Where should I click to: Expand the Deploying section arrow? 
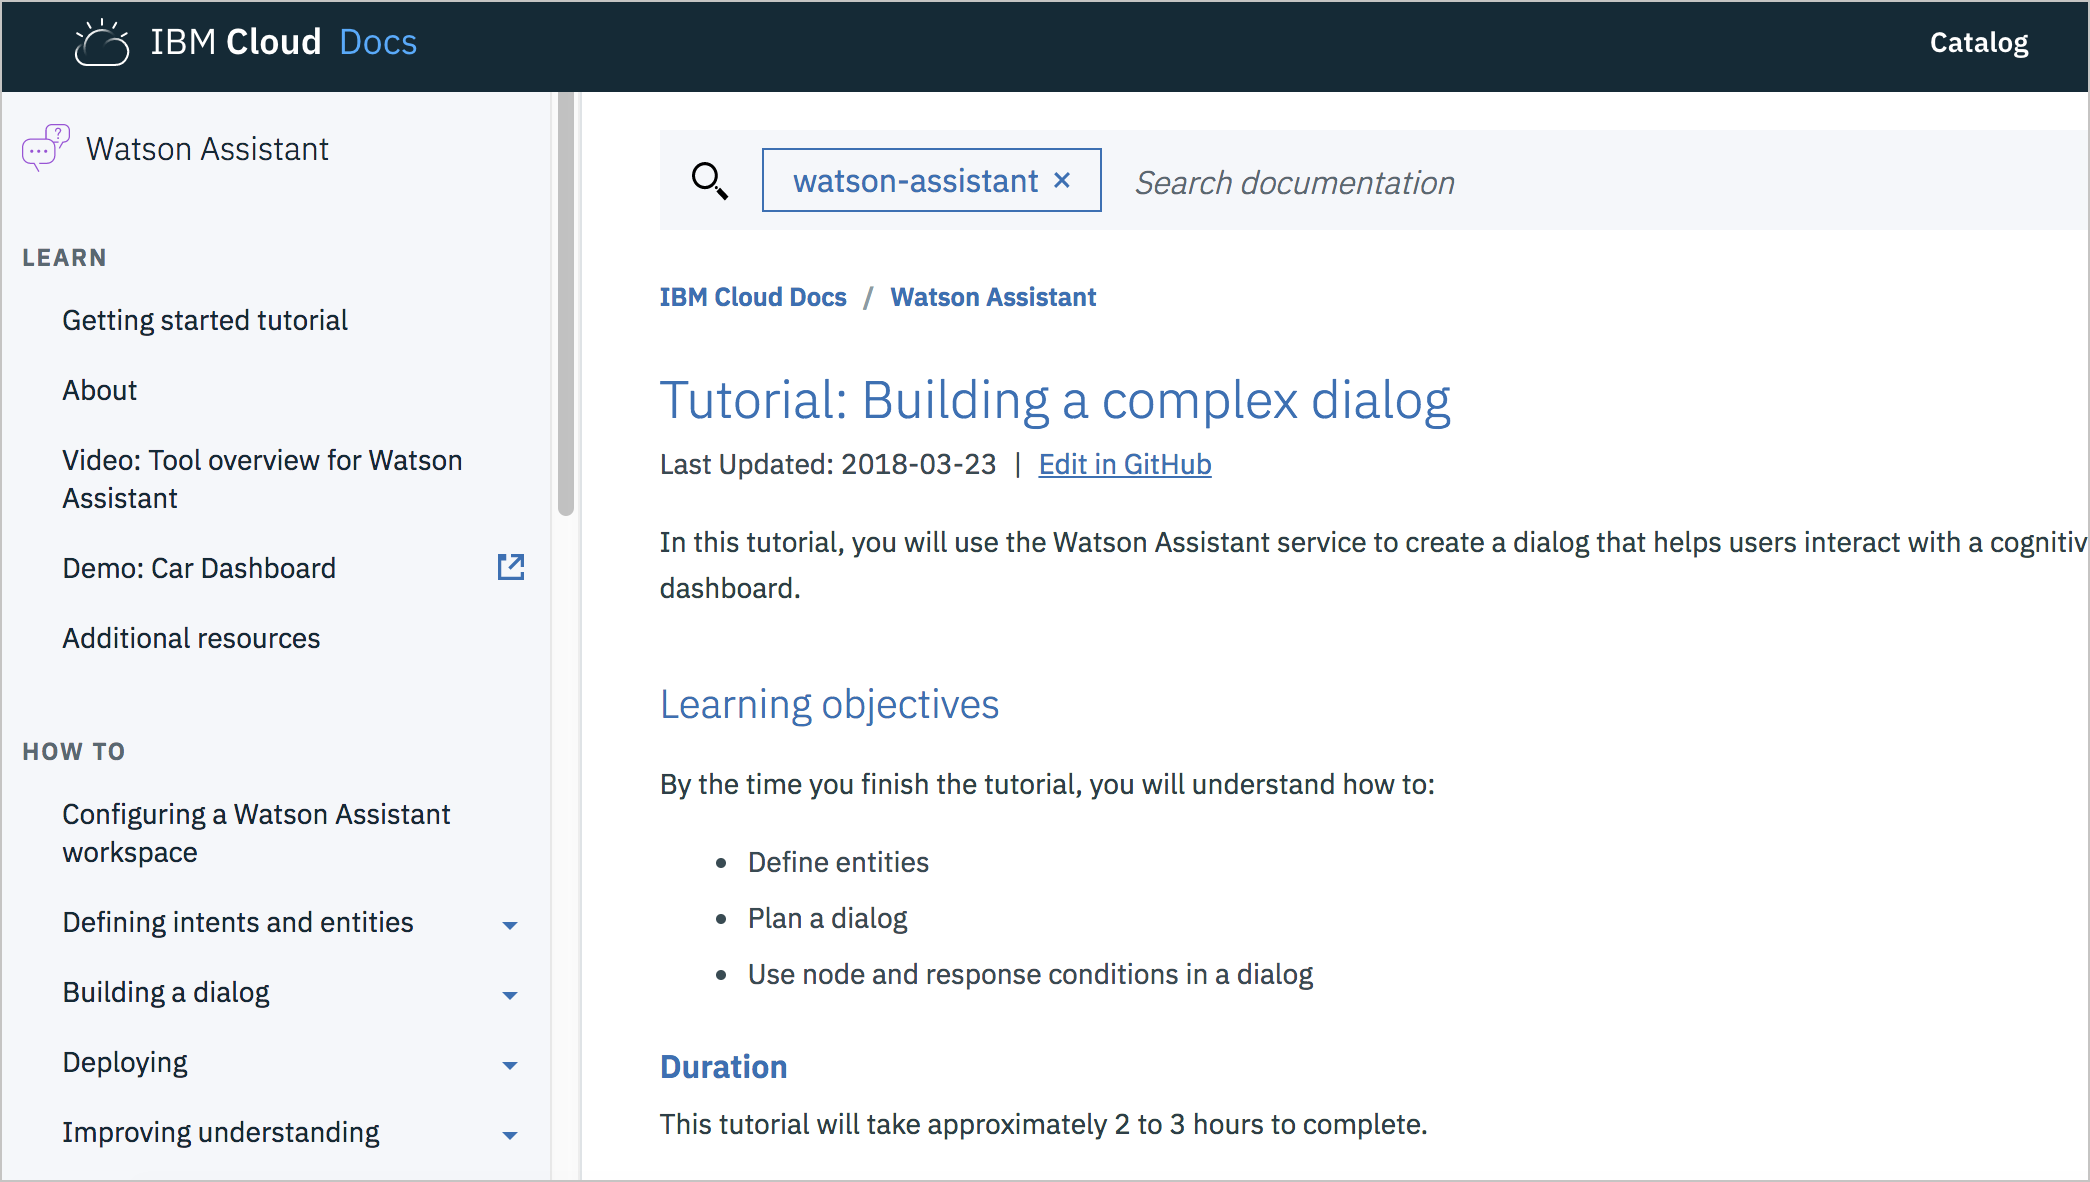pos(510,1065)
